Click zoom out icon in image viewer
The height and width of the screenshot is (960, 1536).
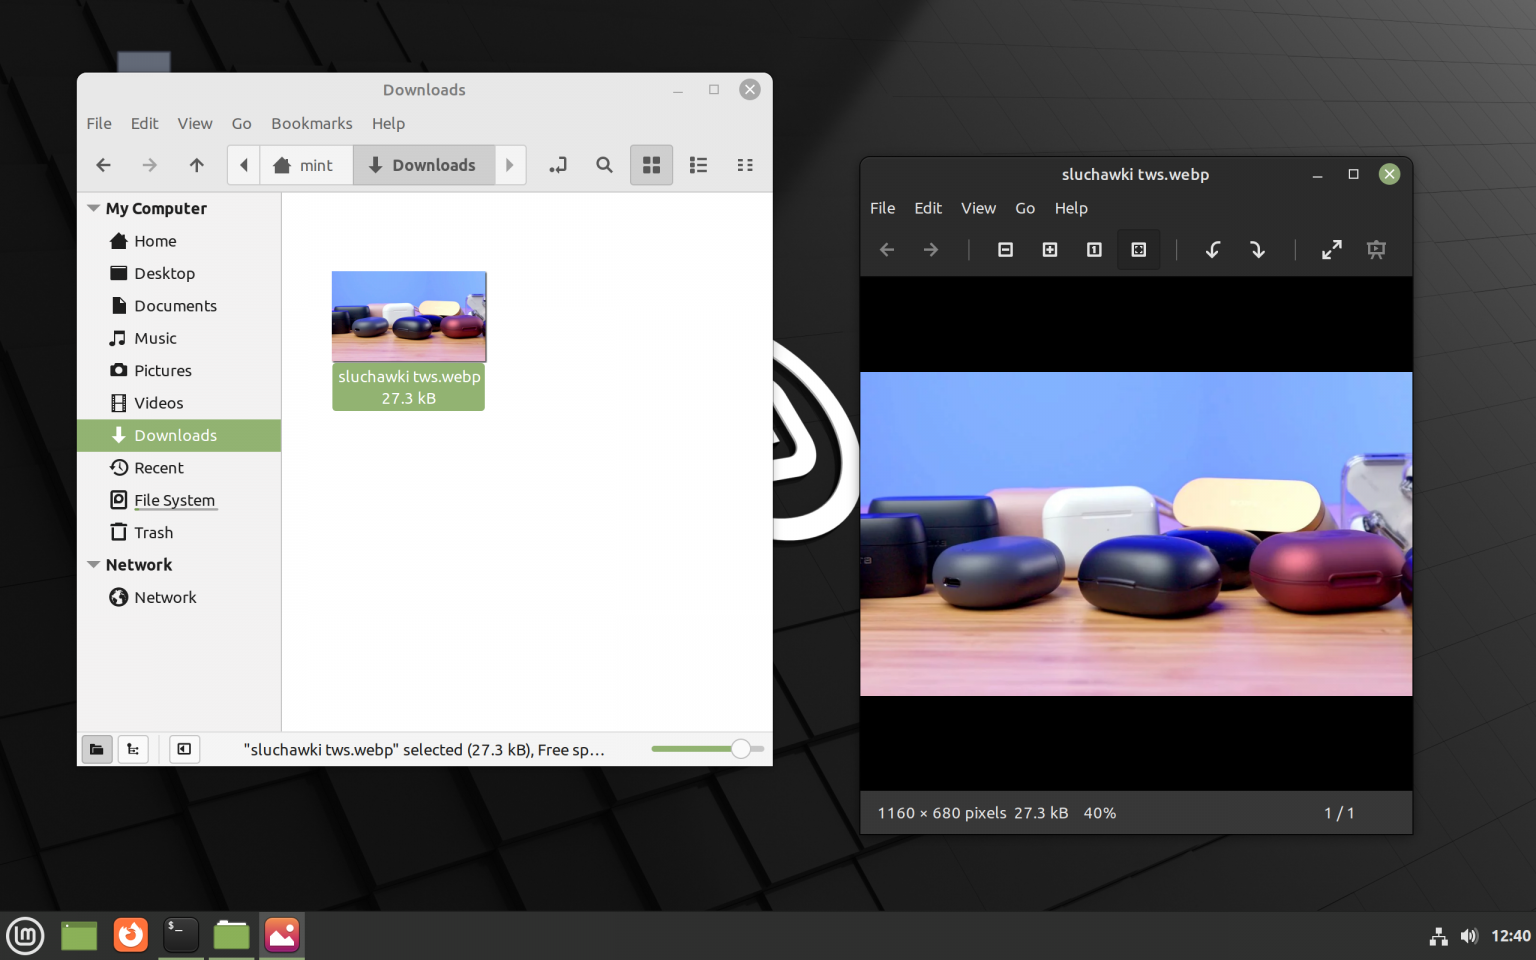[x=1005, y=250]
